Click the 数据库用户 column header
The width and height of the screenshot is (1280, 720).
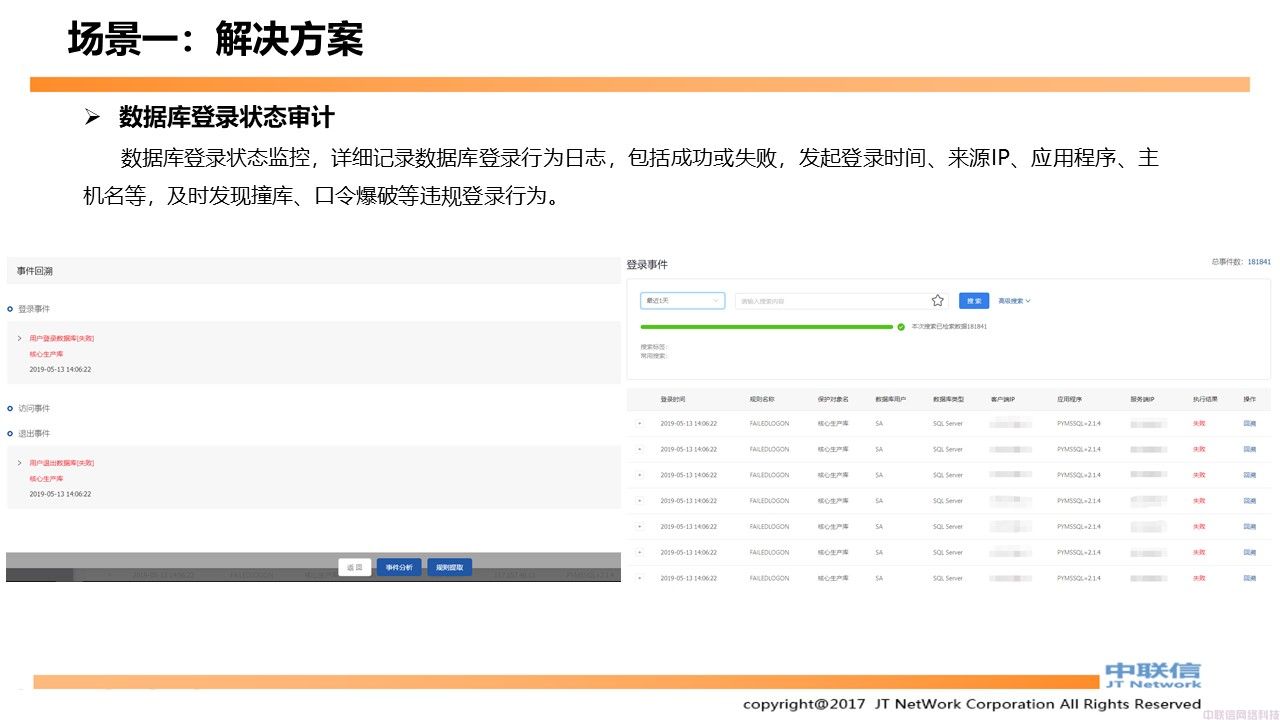tap(890, 399)
